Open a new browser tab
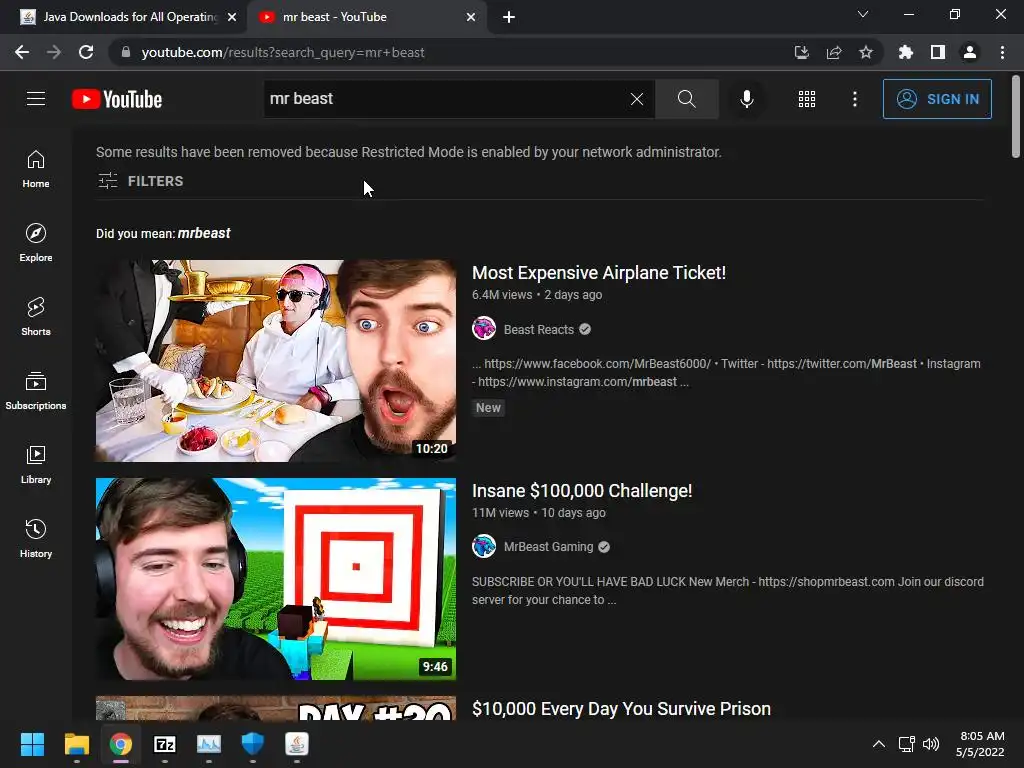This screenshot has width=1024, height=768. [x=509, y=17]
